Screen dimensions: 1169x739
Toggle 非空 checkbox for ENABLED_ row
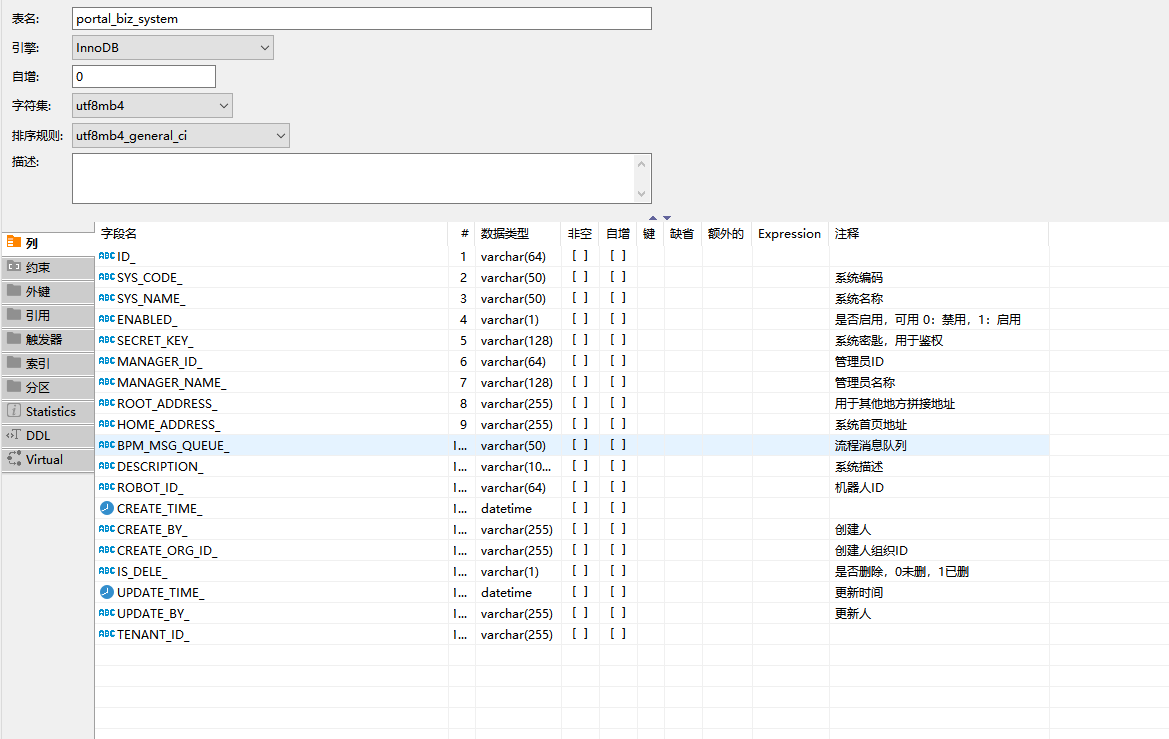coord(580,319)
